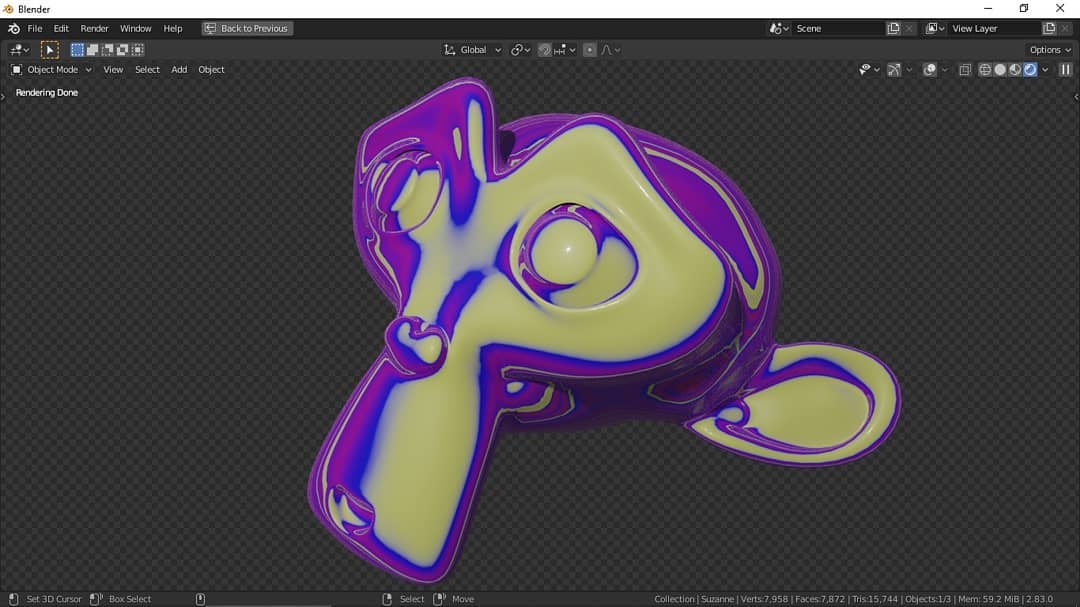Screen dimensions: 1080x607
Task: Open snapping options dropdown
Action: 565,50
